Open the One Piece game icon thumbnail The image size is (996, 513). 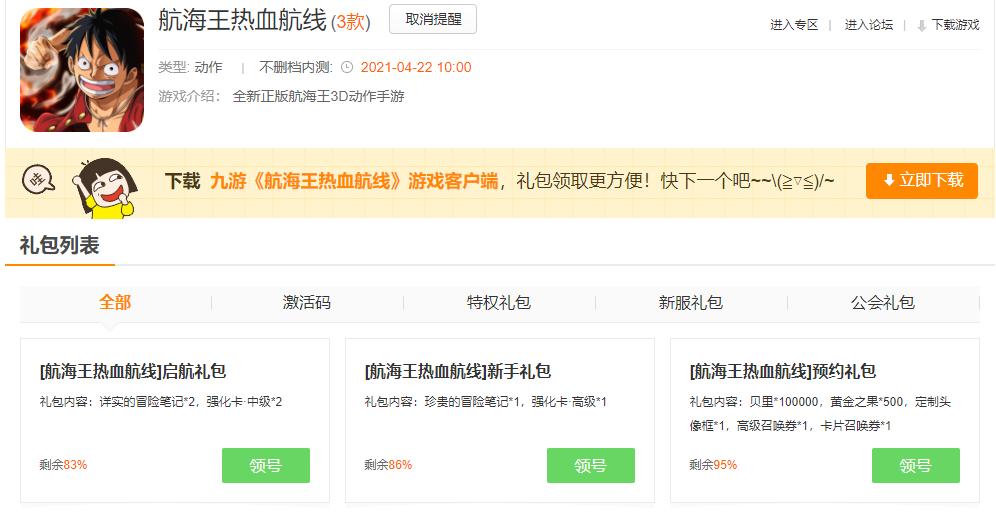click(x=82, y=70)
